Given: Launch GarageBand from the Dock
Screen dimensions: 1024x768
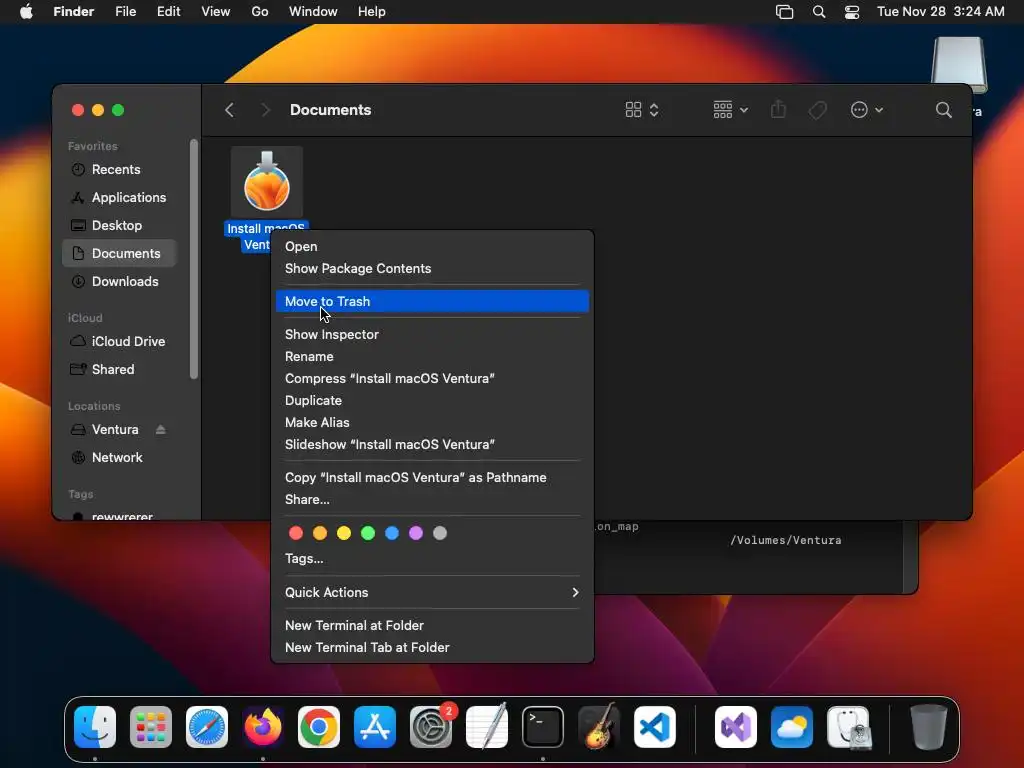Looking at the screenshot, I should [599, 726].
